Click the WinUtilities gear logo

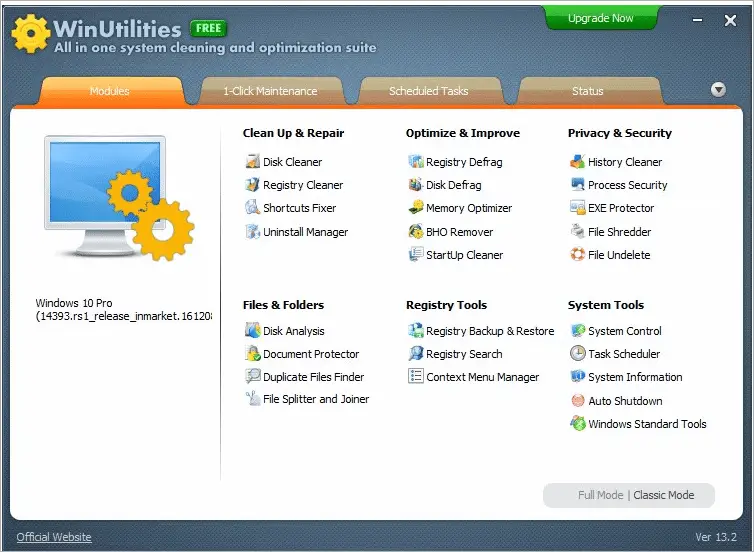31,33
